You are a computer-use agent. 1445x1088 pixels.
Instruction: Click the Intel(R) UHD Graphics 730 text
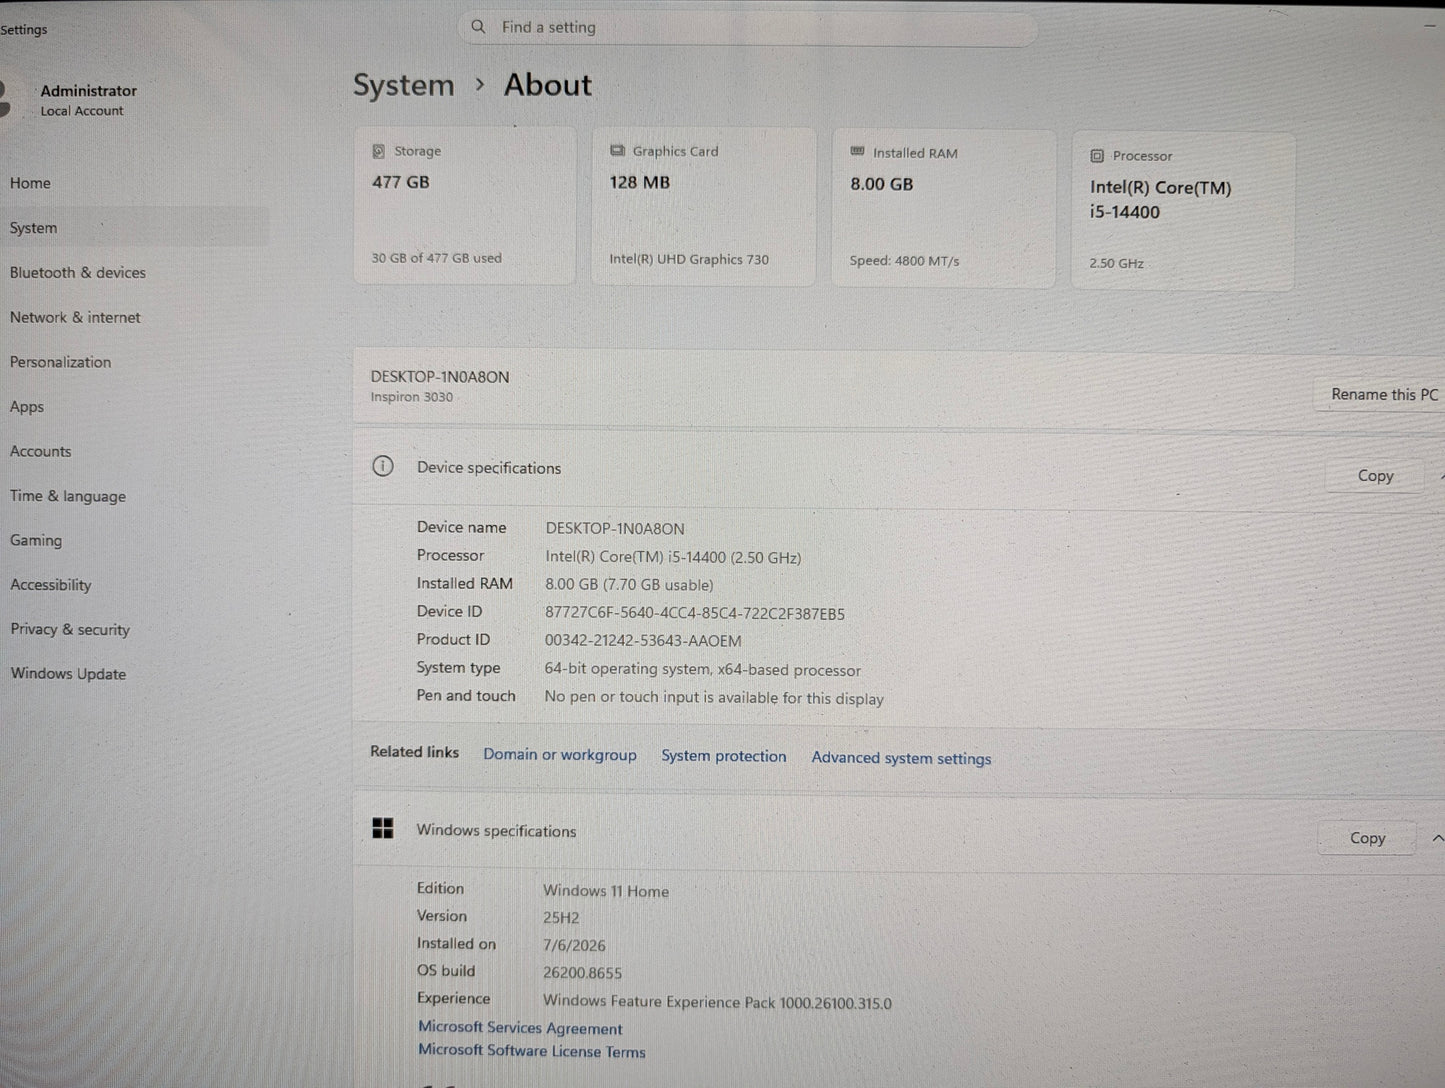689,259
